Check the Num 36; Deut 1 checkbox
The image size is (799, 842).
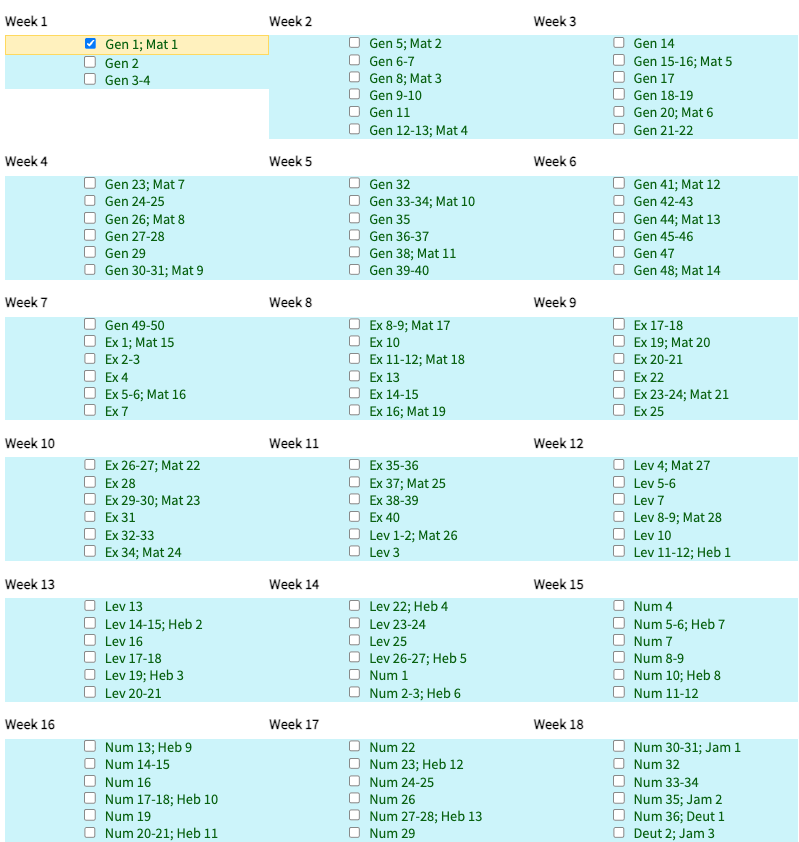click(x=619, y=816)
